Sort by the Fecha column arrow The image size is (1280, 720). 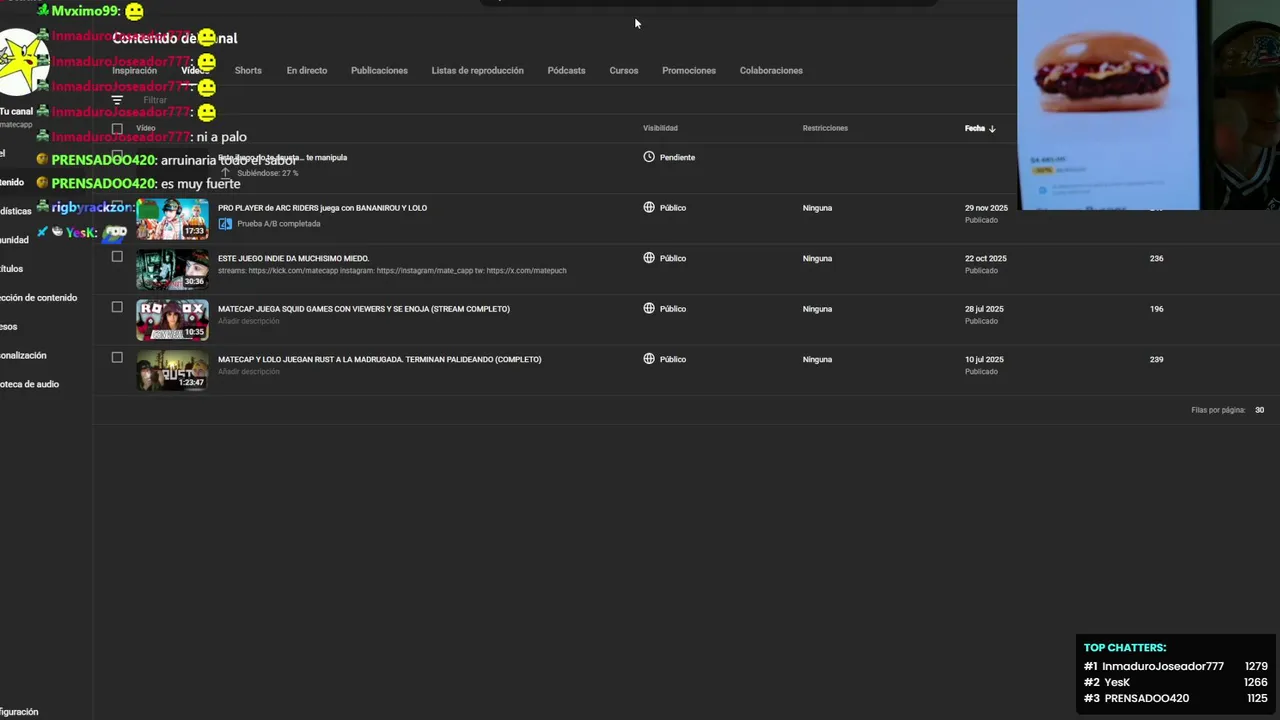click(992, 129)
